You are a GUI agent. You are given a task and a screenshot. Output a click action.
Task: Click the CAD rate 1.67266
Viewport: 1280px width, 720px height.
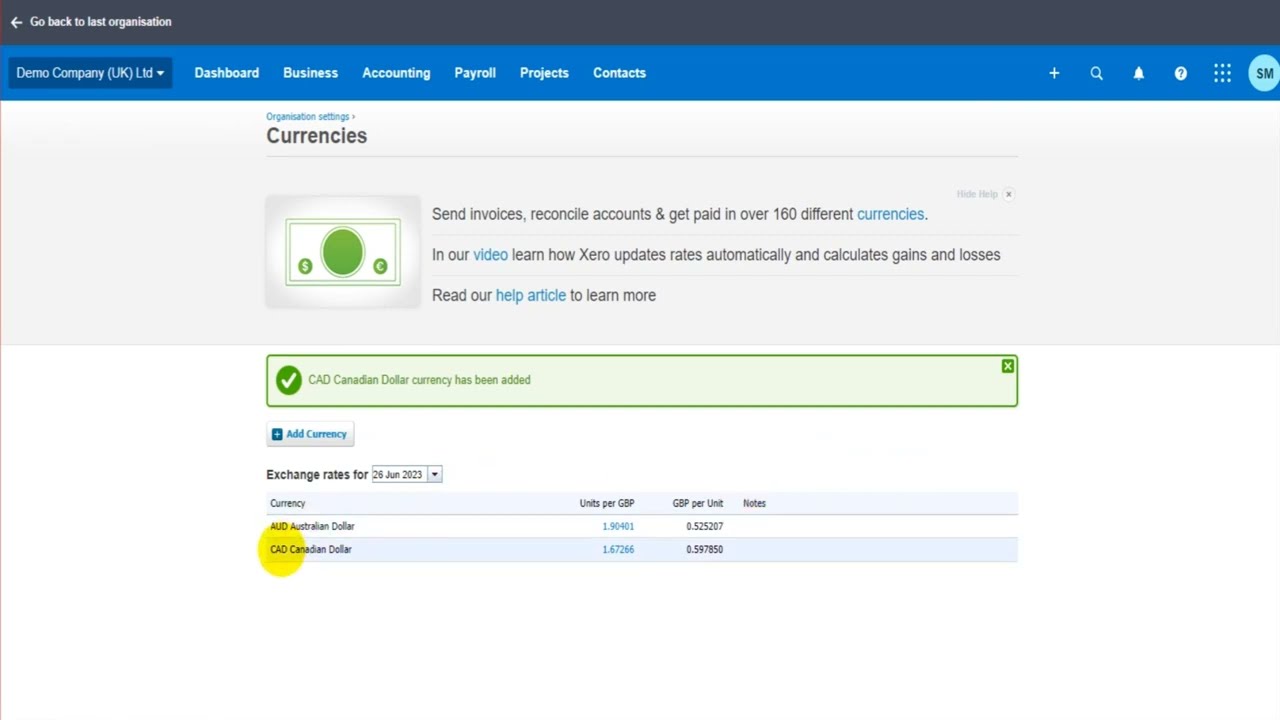[618, 549]
